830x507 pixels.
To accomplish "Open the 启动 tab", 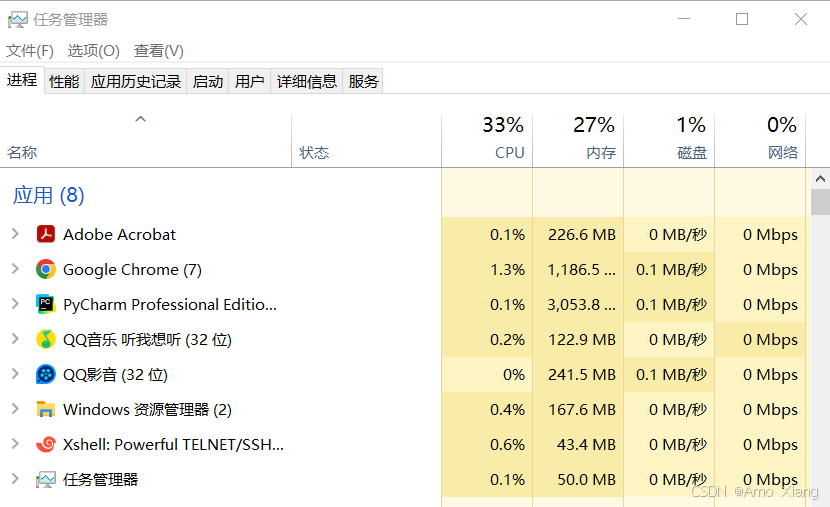I will tap(208, 82).
